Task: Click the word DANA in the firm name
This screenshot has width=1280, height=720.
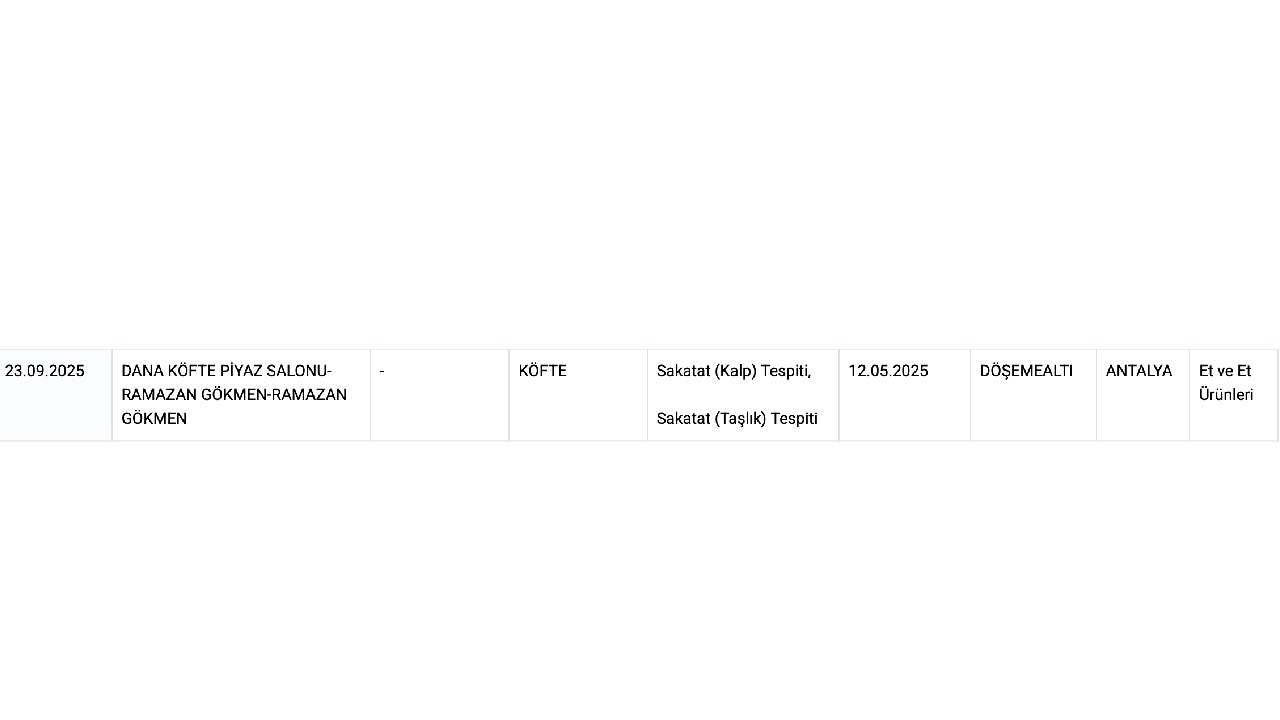Action: click(142, 371)
